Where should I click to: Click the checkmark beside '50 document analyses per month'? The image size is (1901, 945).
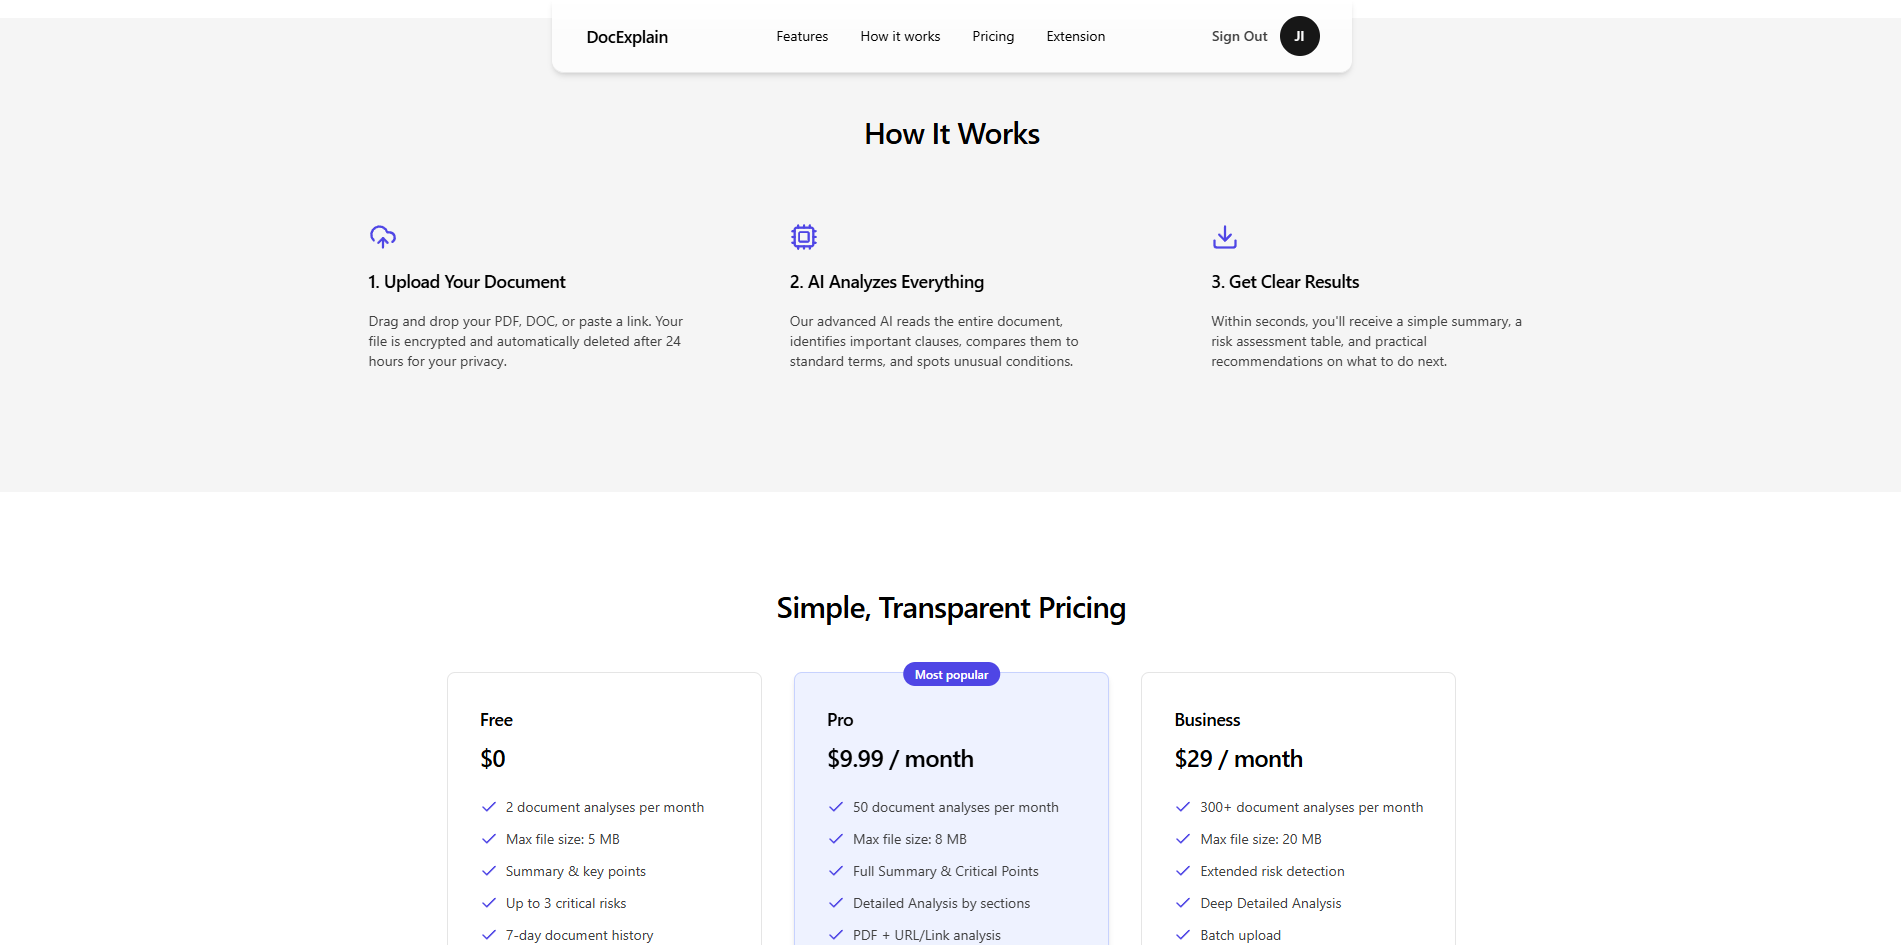coord(836,807)
